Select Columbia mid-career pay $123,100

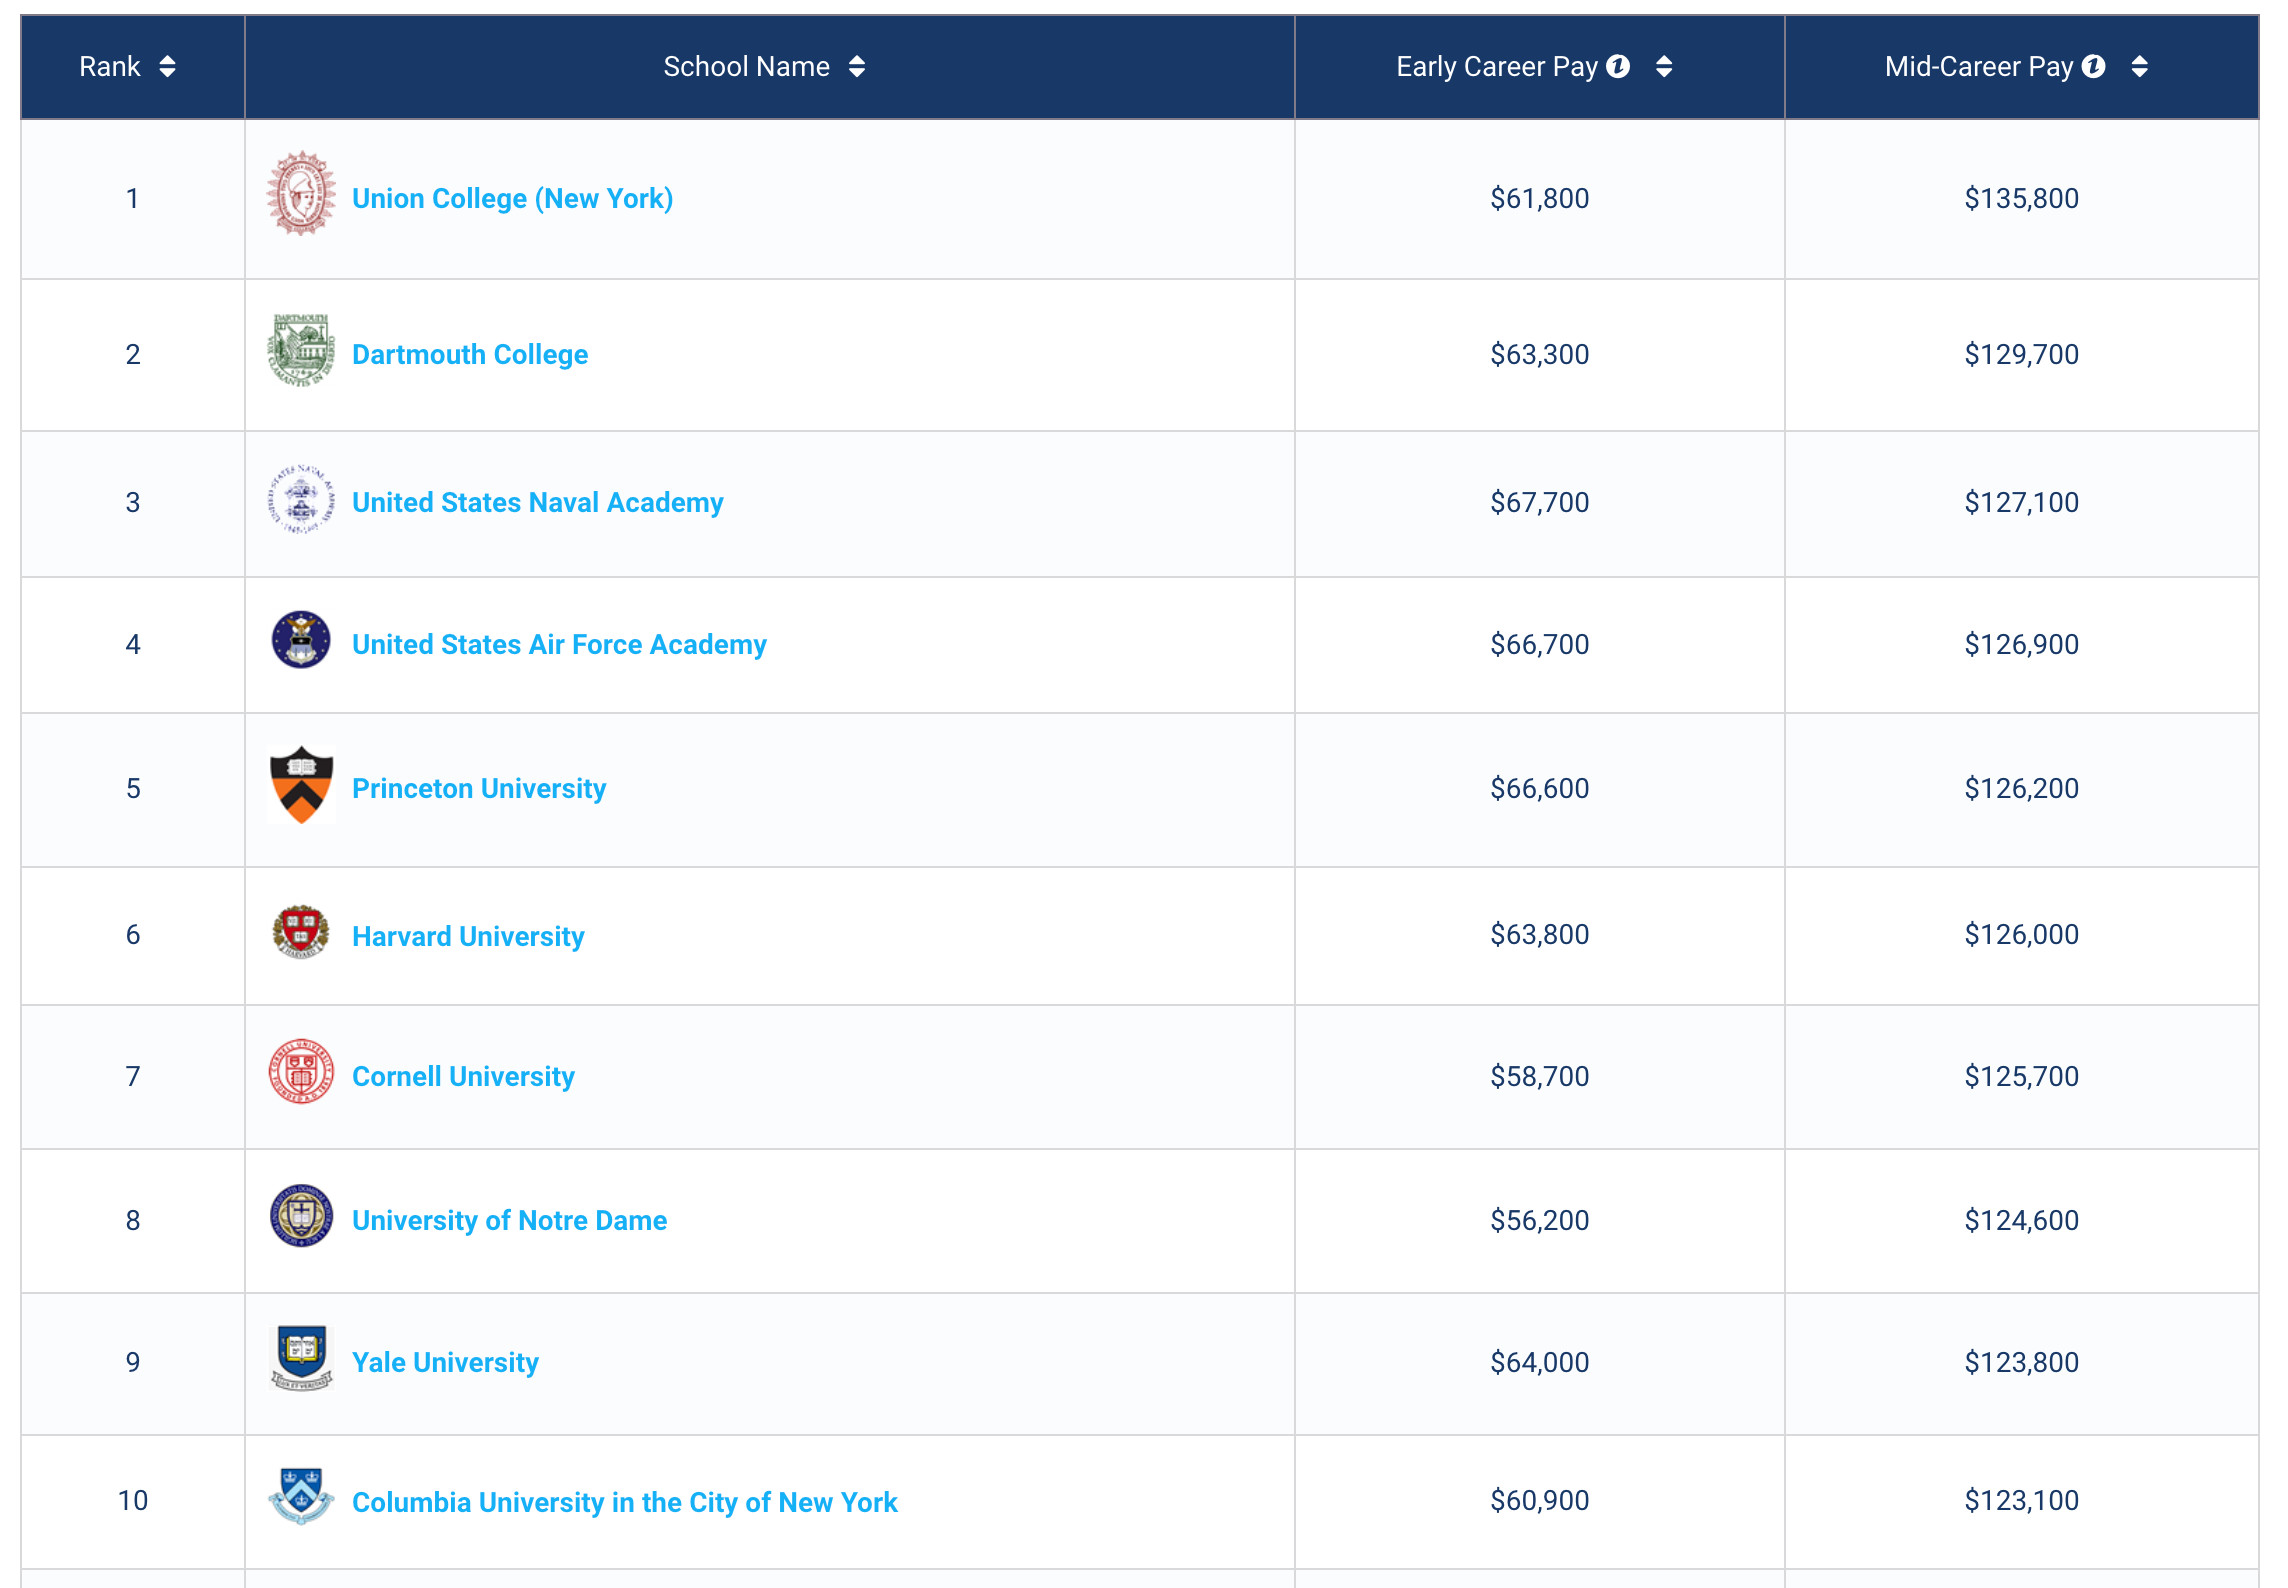[x=2021, y=1501]
